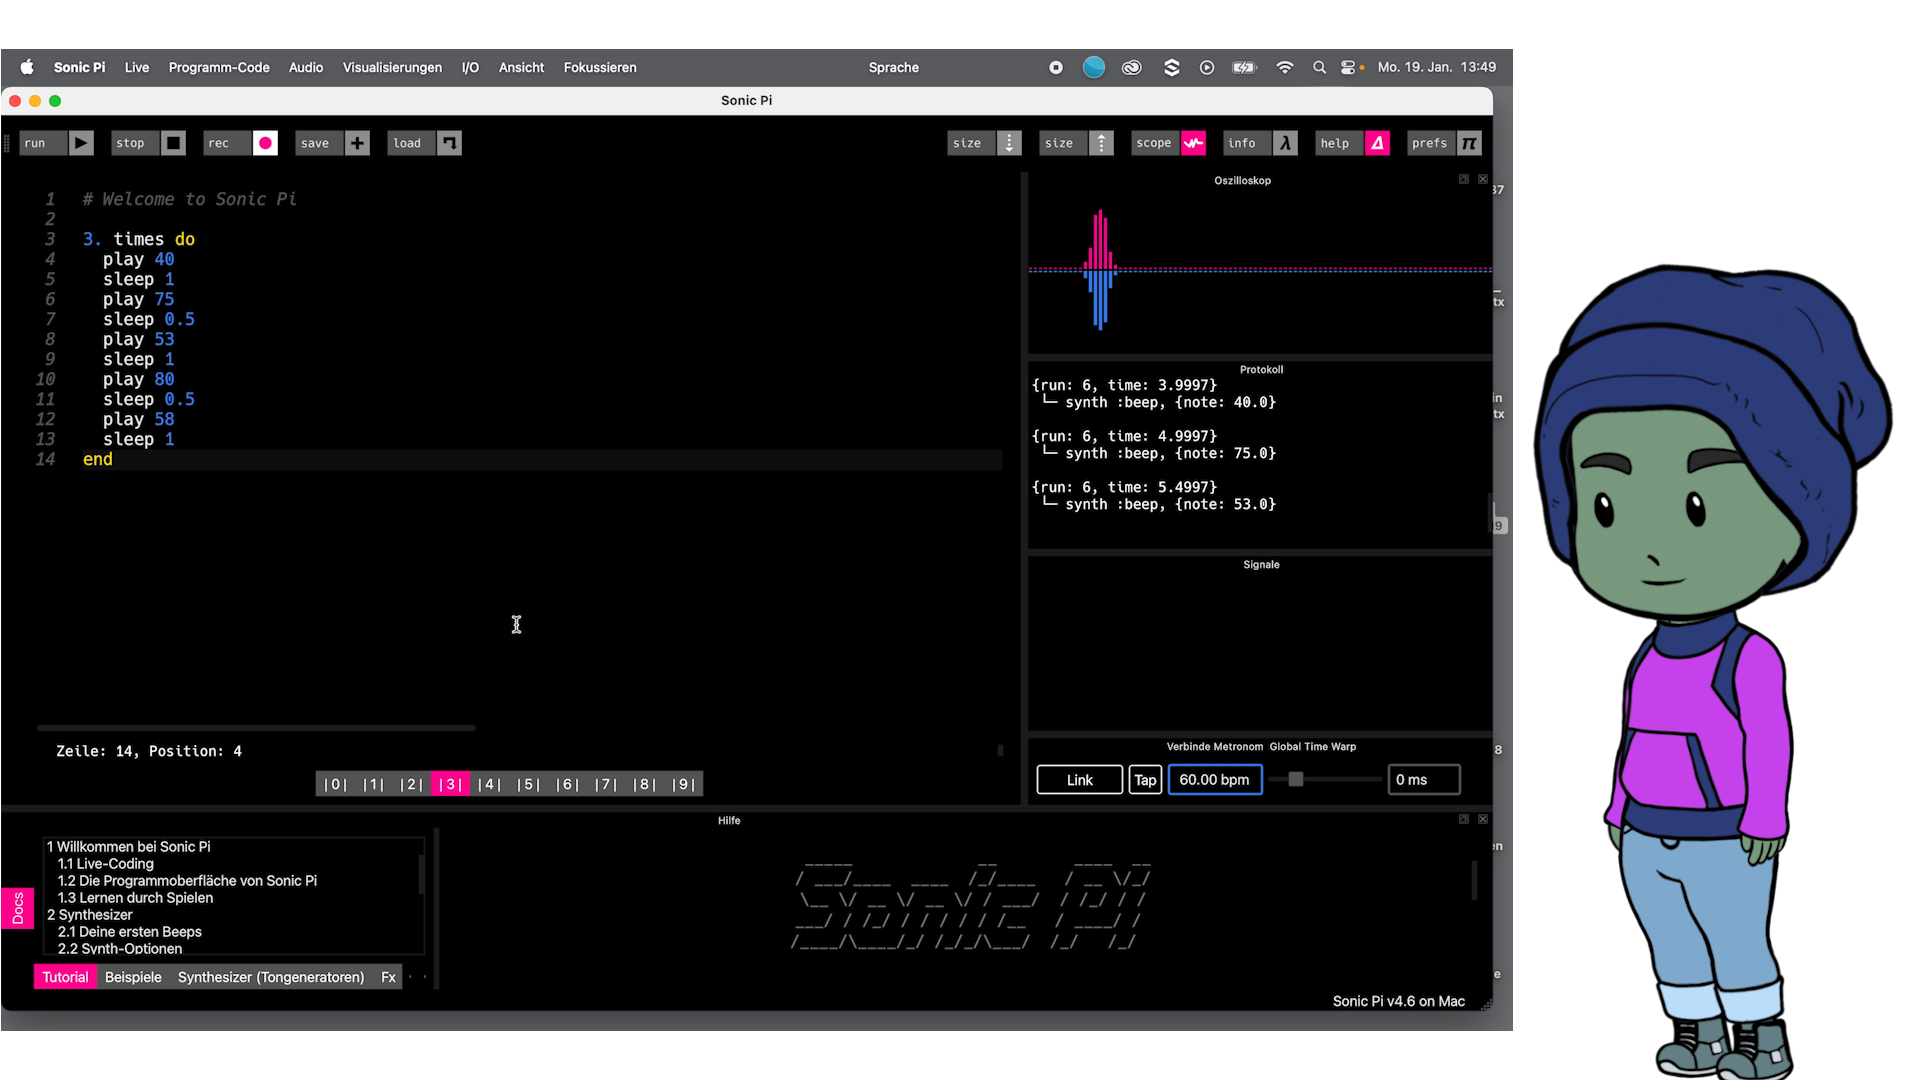
Task: Start recording with the rec icon
Action: coord(265,143)
